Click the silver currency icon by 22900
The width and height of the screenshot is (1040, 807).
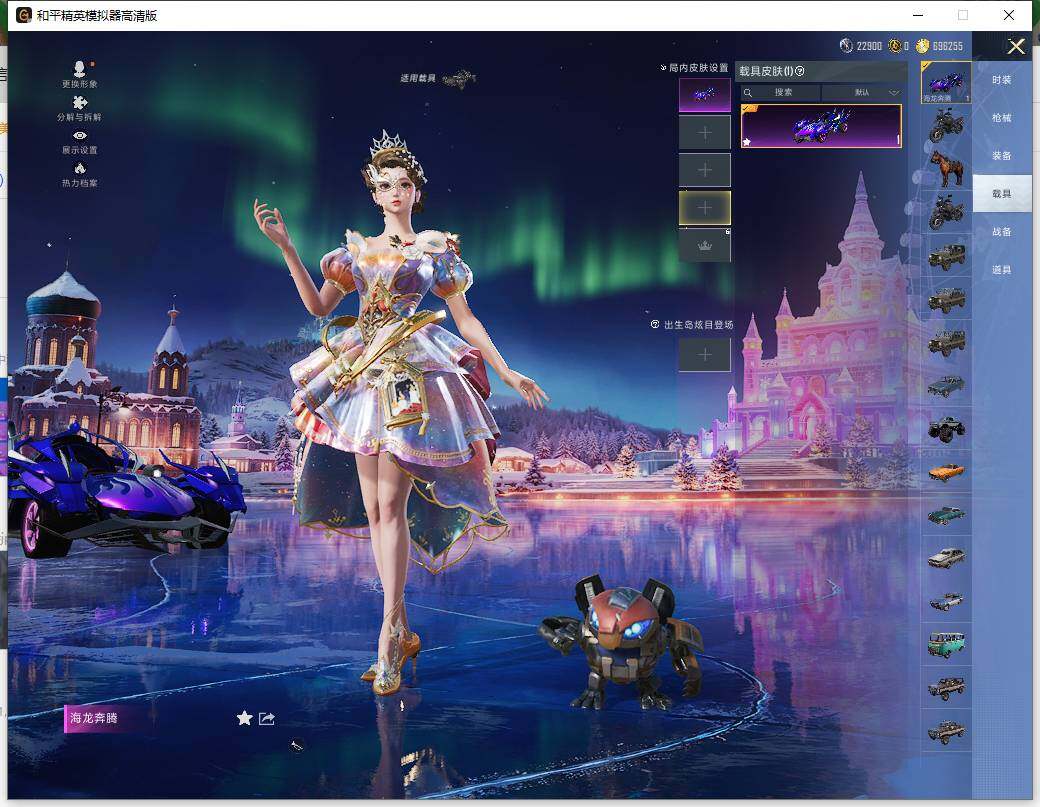point(846,46)
